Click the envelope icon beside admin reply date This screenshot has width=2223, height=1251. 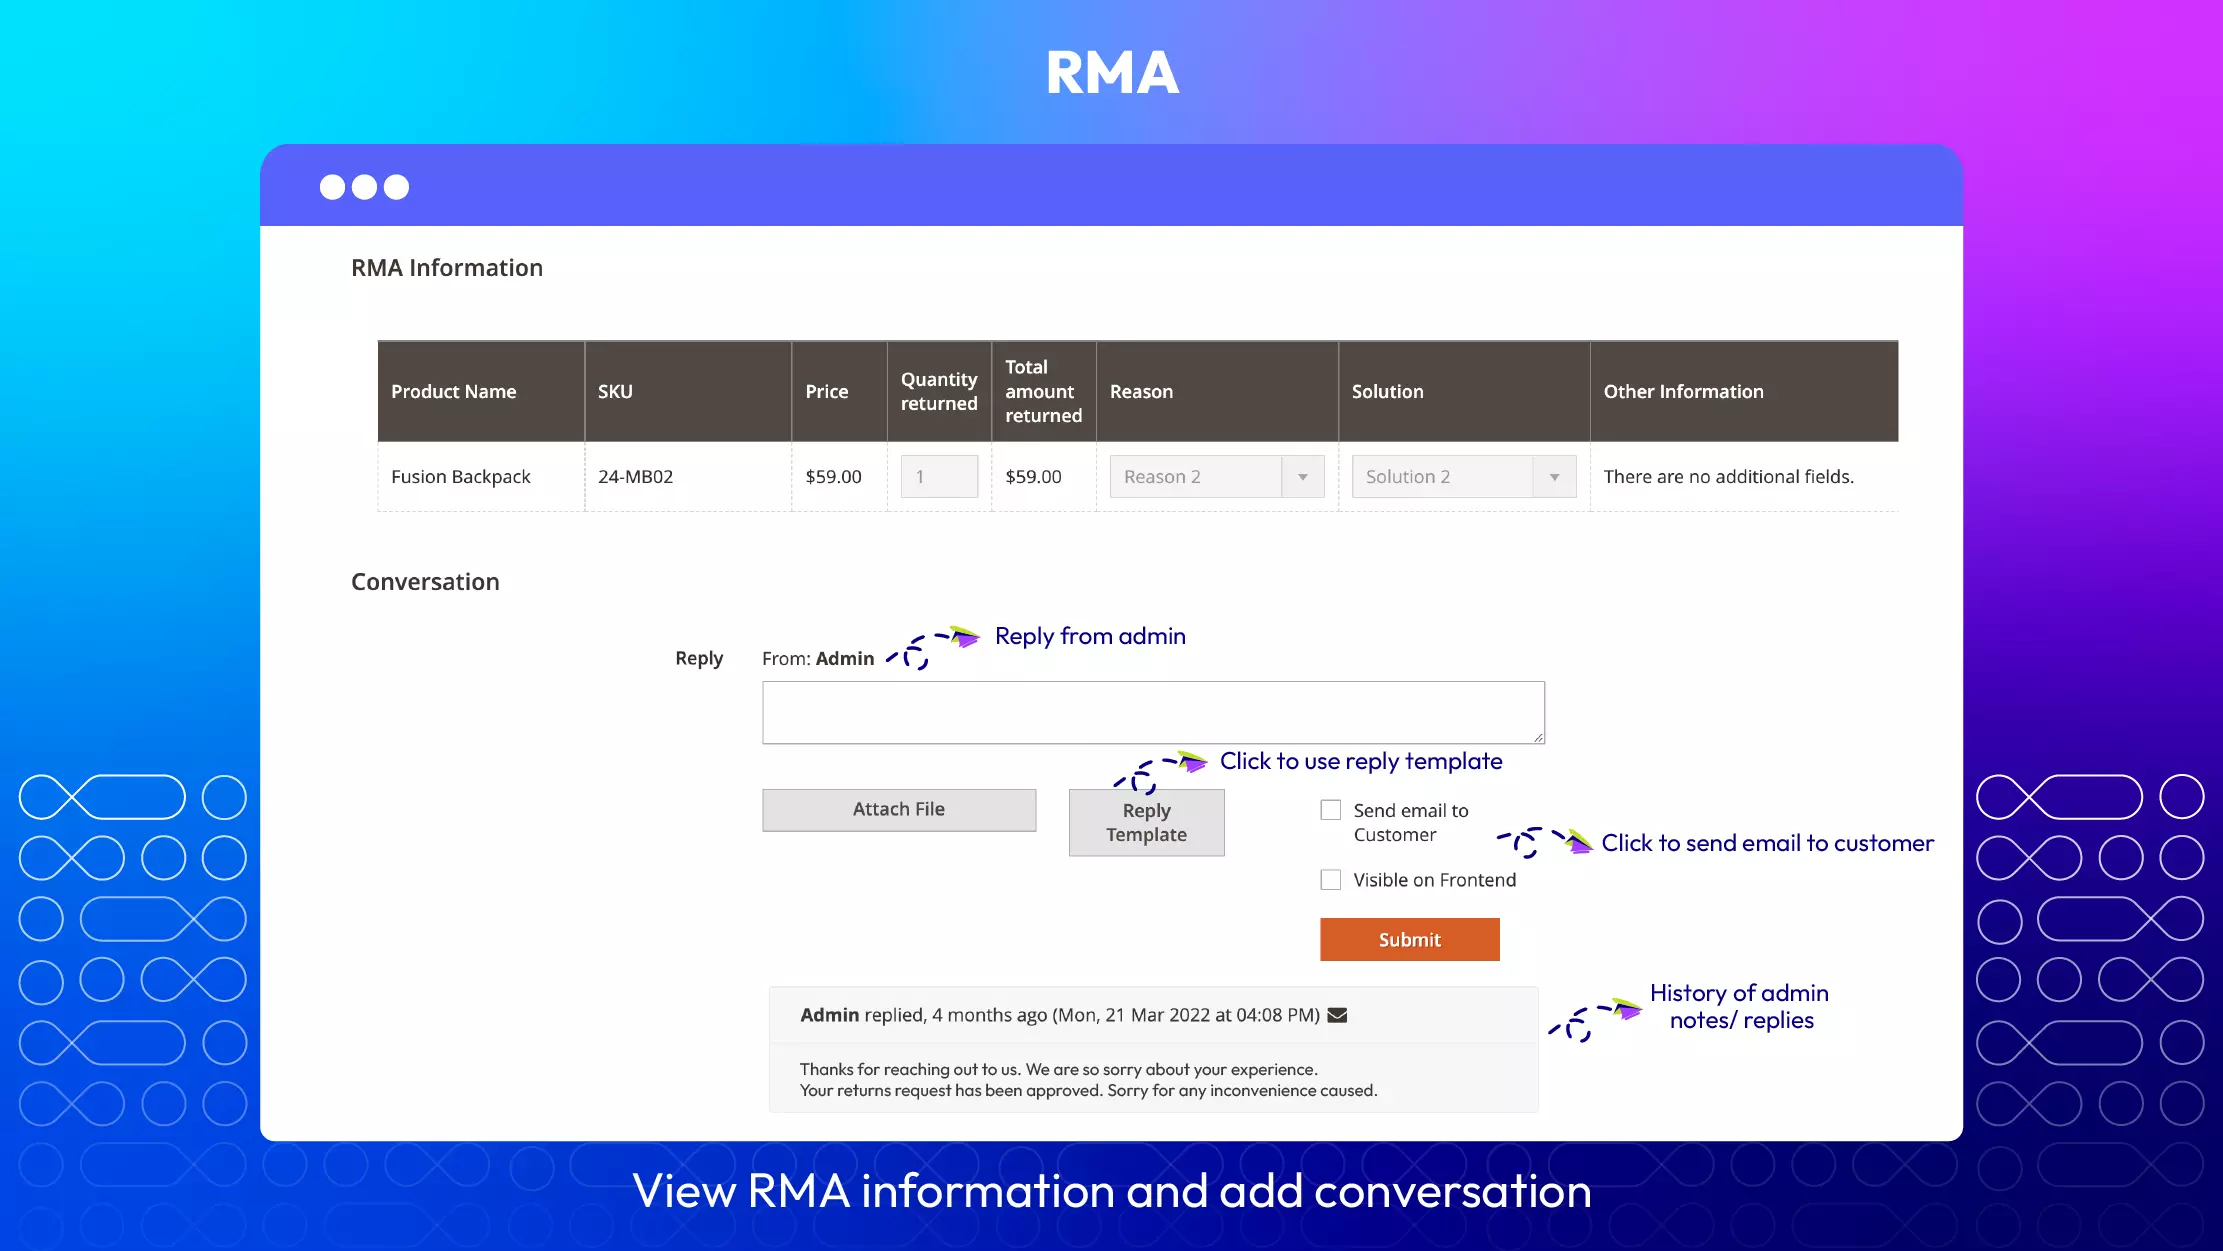tap(1337, 1015)
